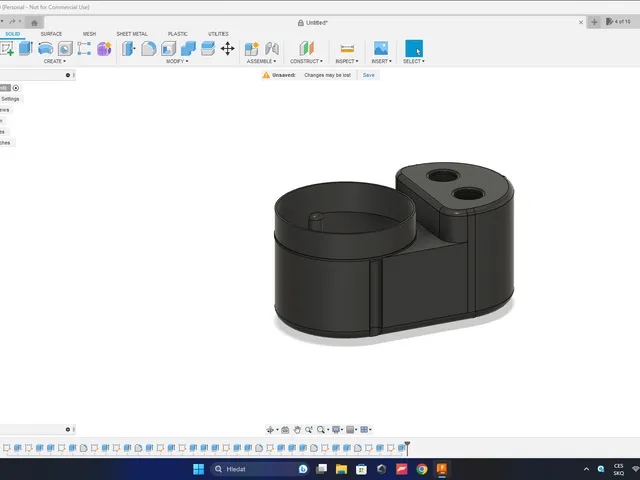
Task: Expand the CREATE dropdown menu
Action: pos(55,61)
